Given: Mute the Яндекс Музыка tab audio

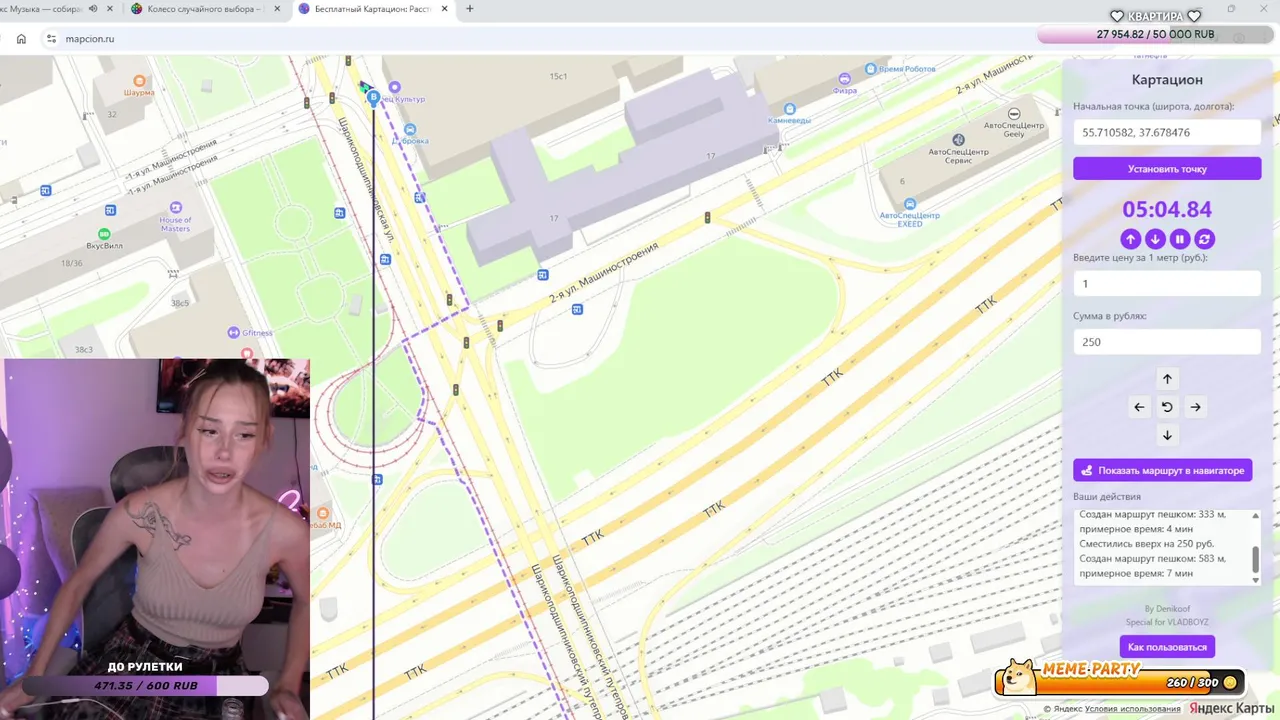Looking at the screenshot, I should 93,9.
